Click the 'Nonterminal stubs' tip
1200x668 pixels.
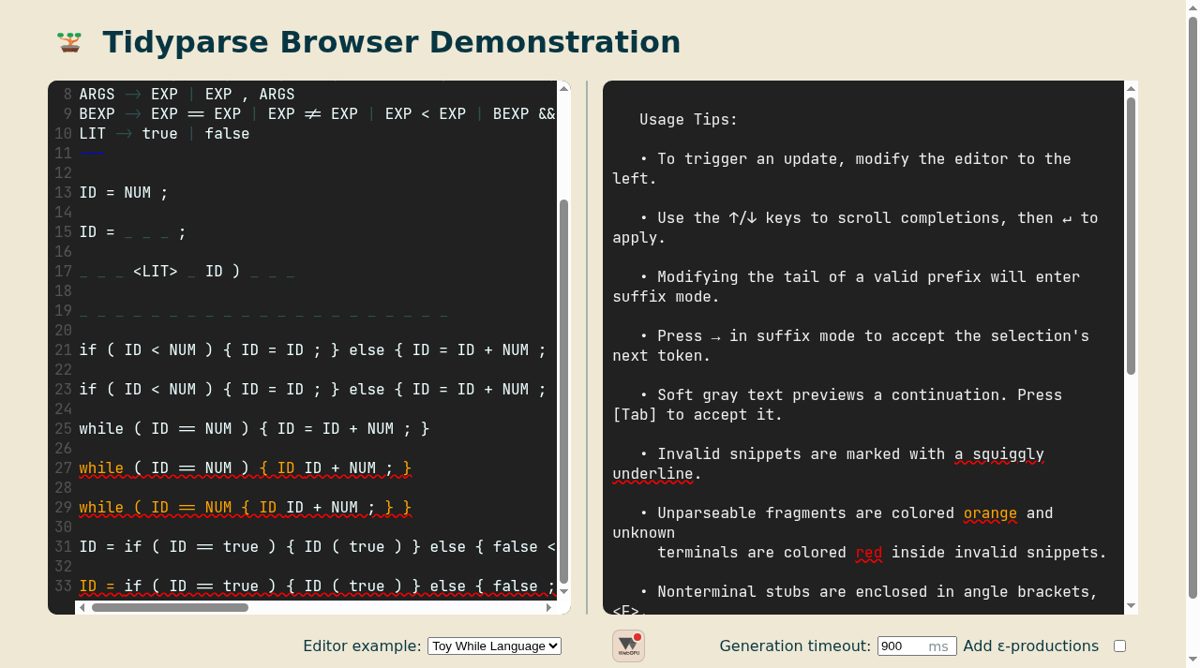coord(855,600)
